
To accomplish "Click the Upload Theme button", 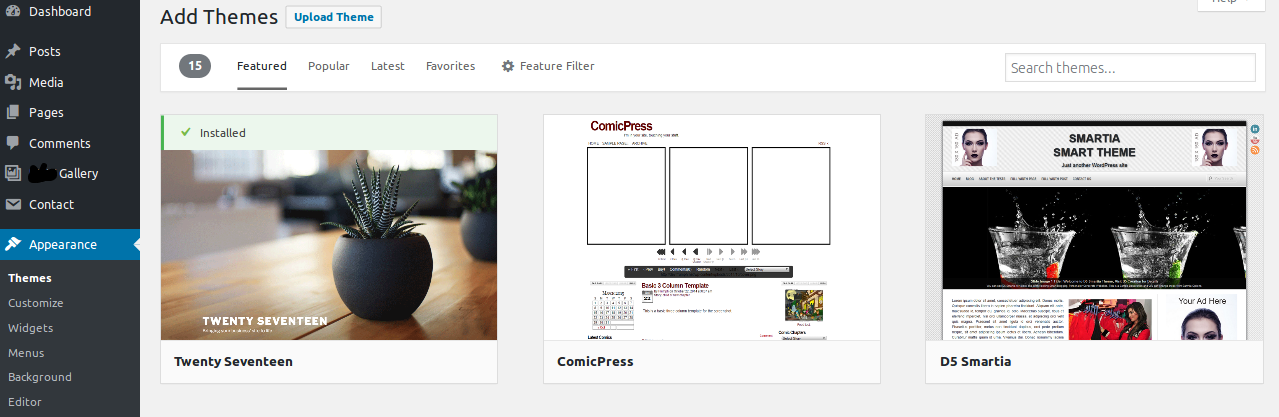I will point(334,17).
